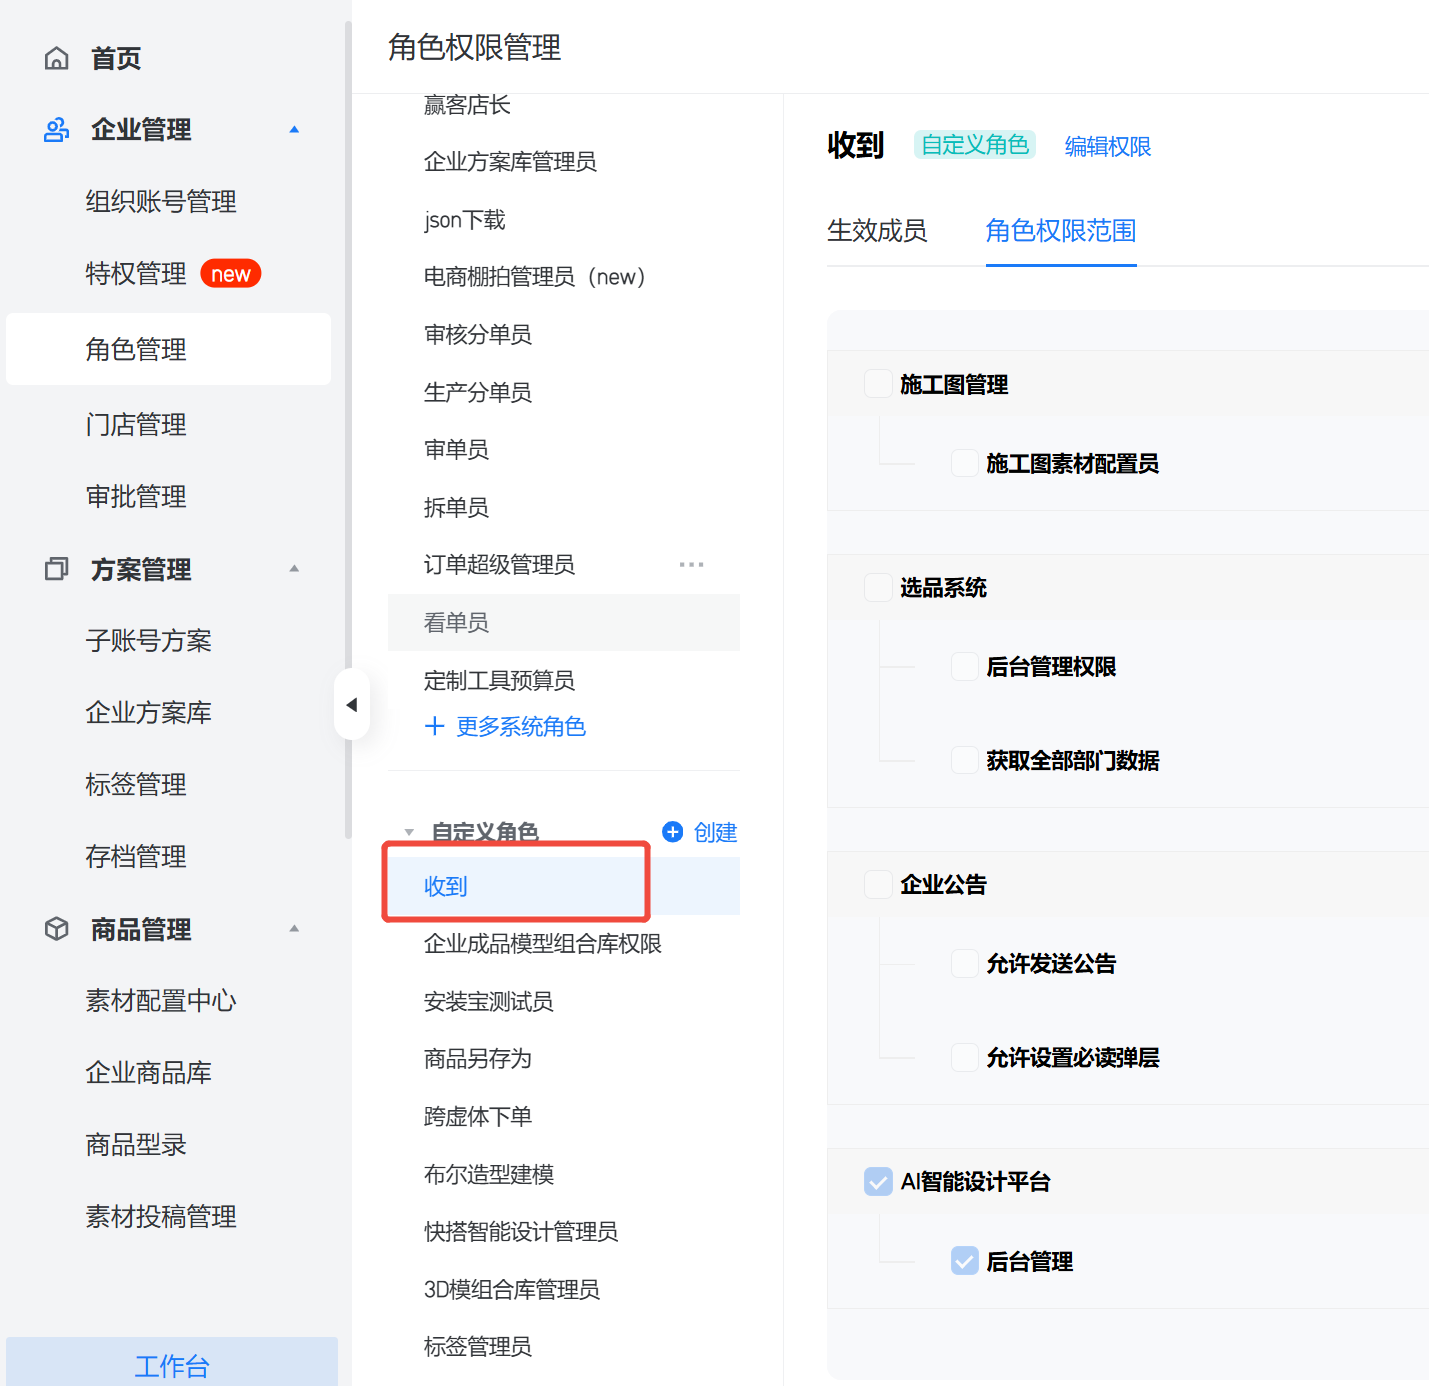1429x1386 pixels.
Task: Click the plus icon for 更多系统角色
Action: pos(435,726)
